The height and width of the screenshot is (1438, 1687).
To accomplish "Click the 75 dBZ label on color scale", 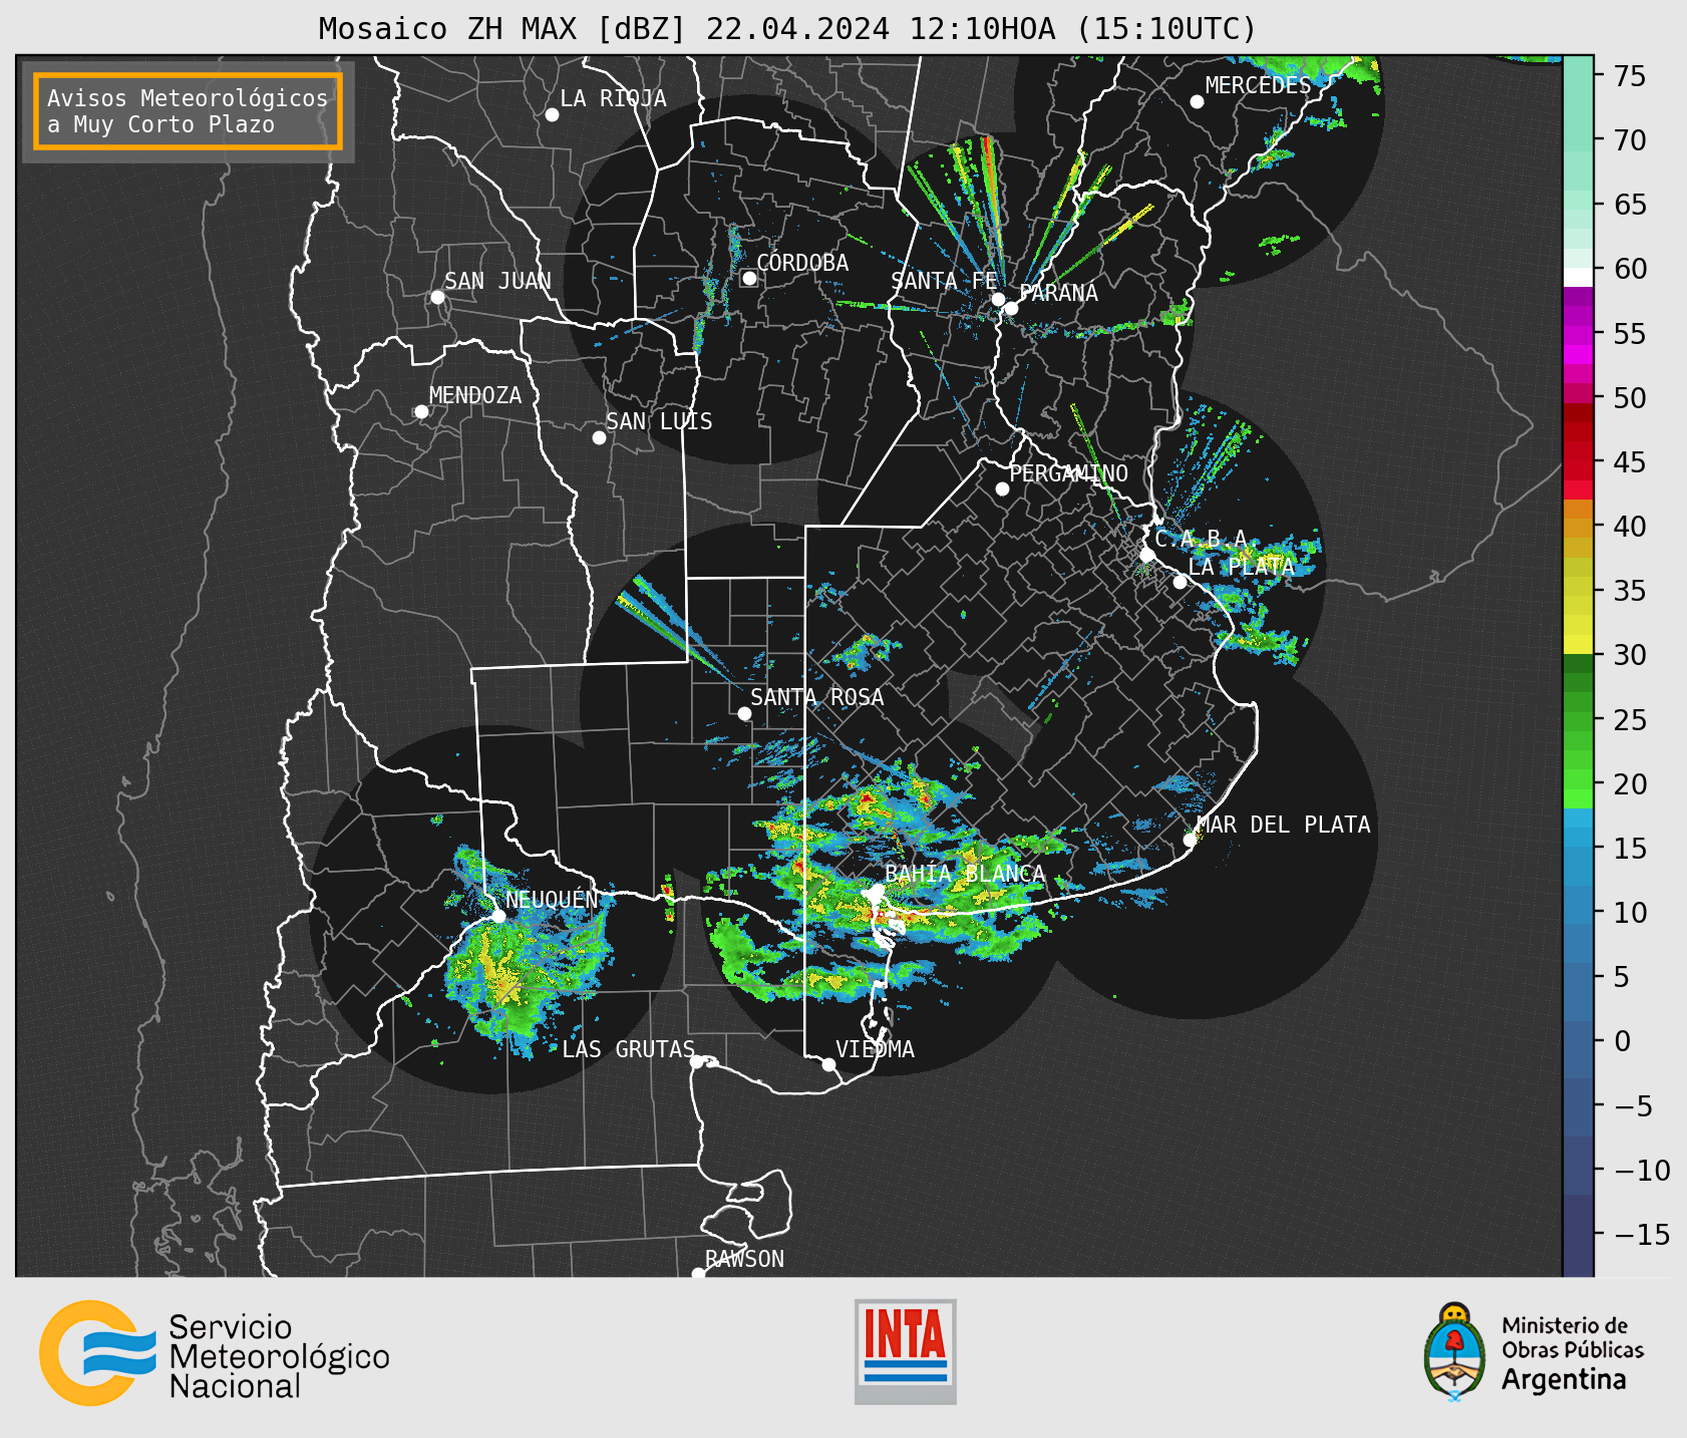I will (1629, 76).
